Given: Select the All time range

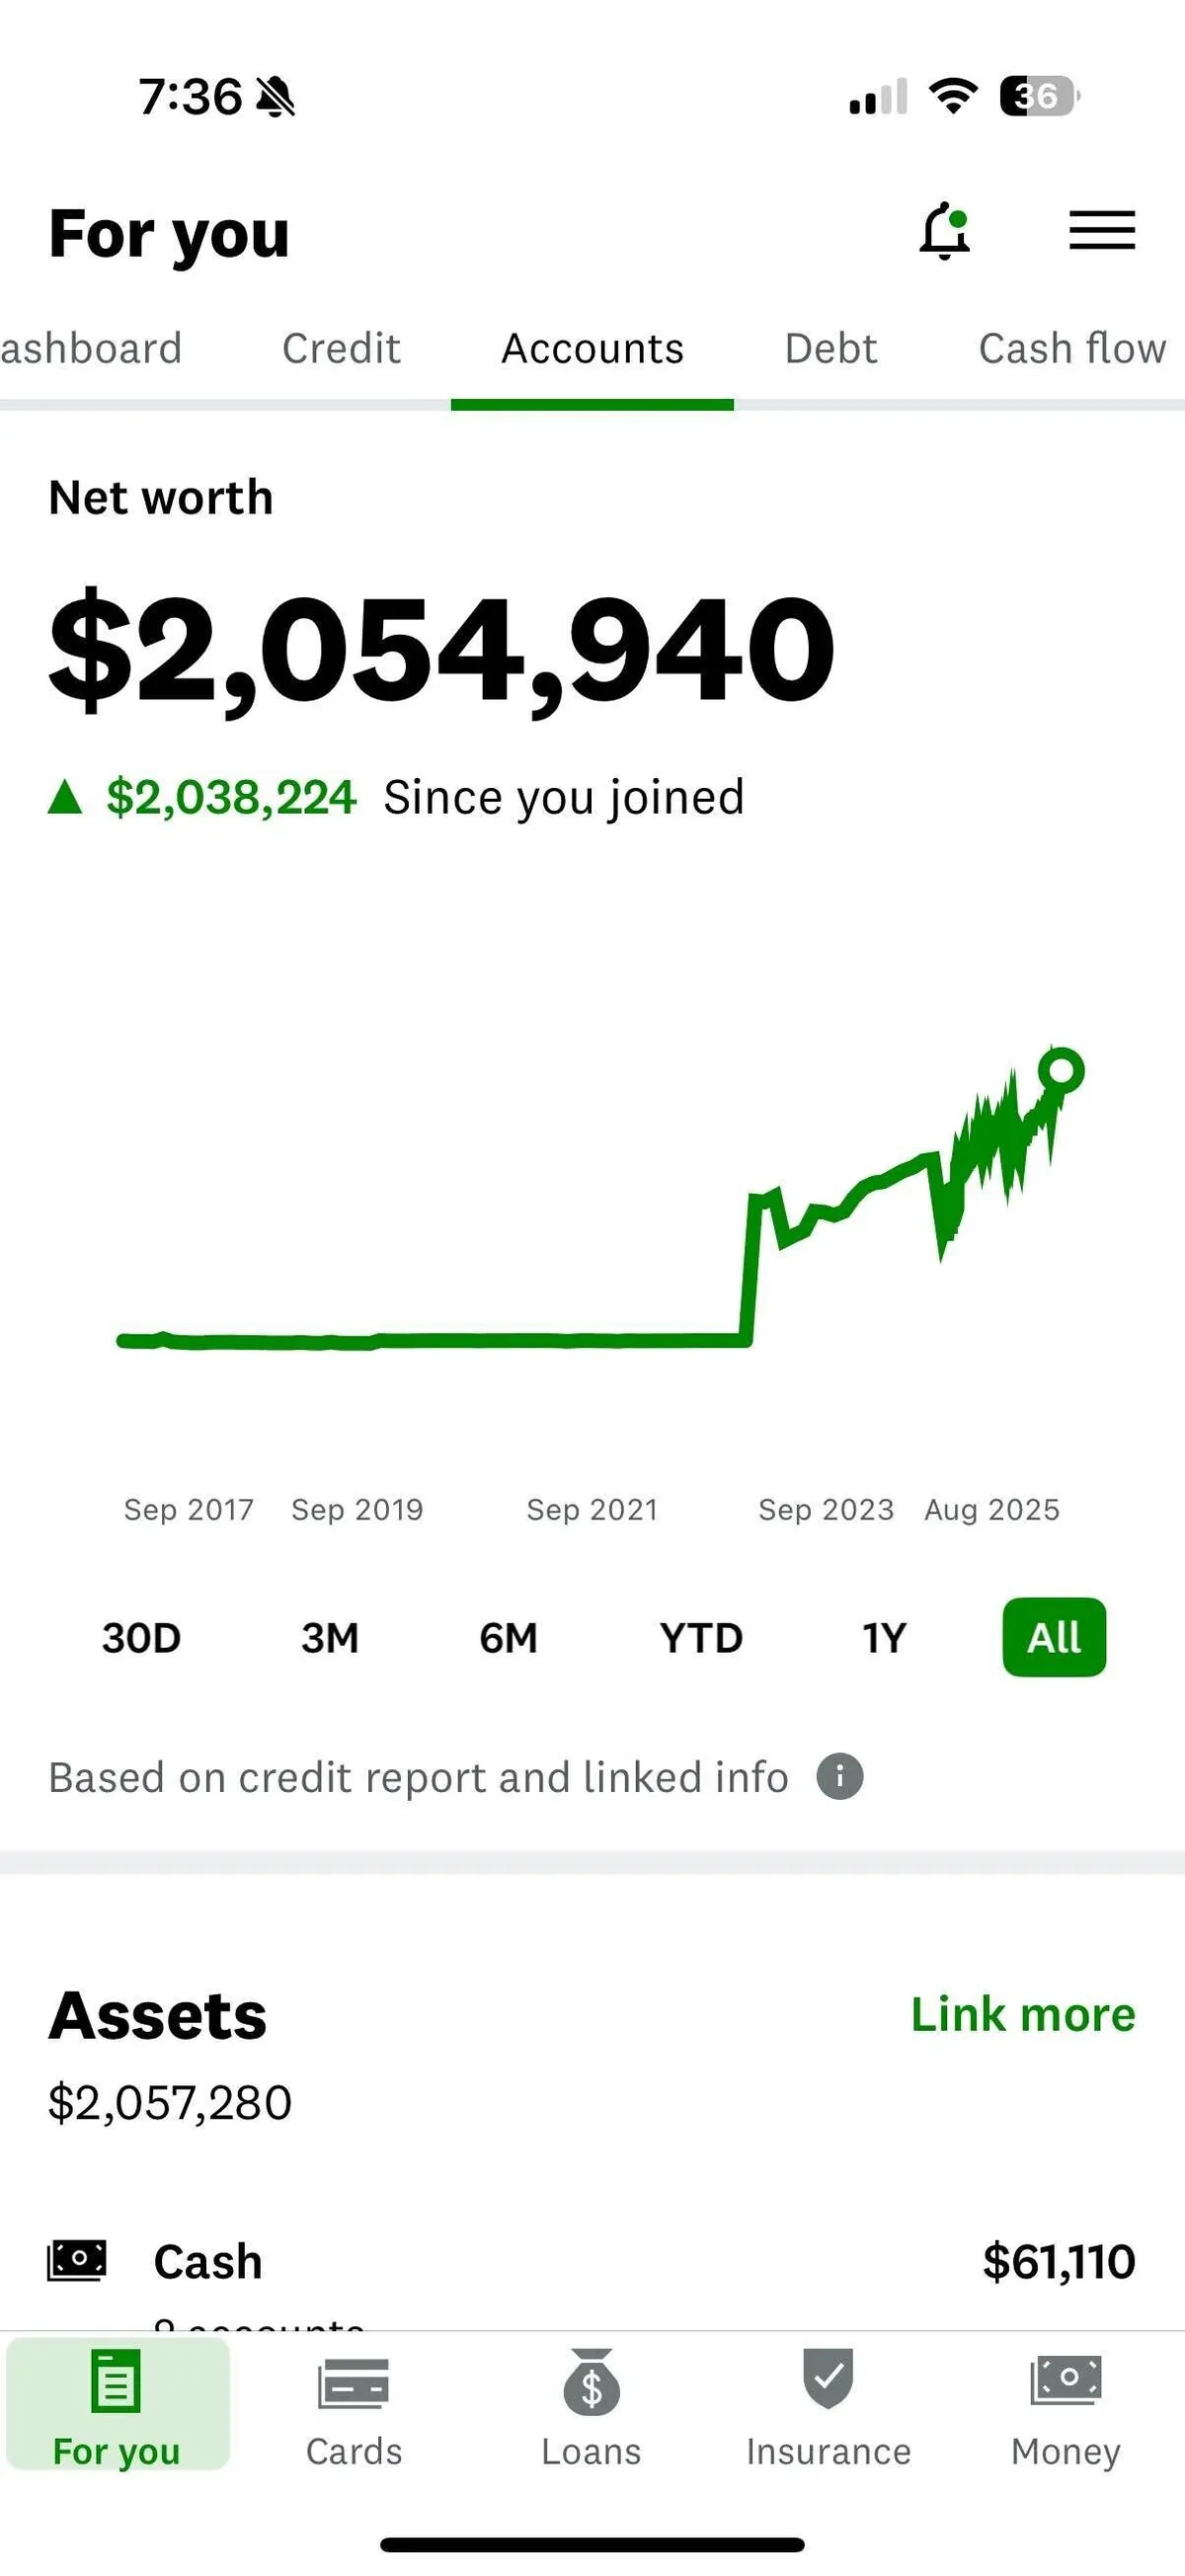Looking at the screenshot, I should coord(1054,1638).
